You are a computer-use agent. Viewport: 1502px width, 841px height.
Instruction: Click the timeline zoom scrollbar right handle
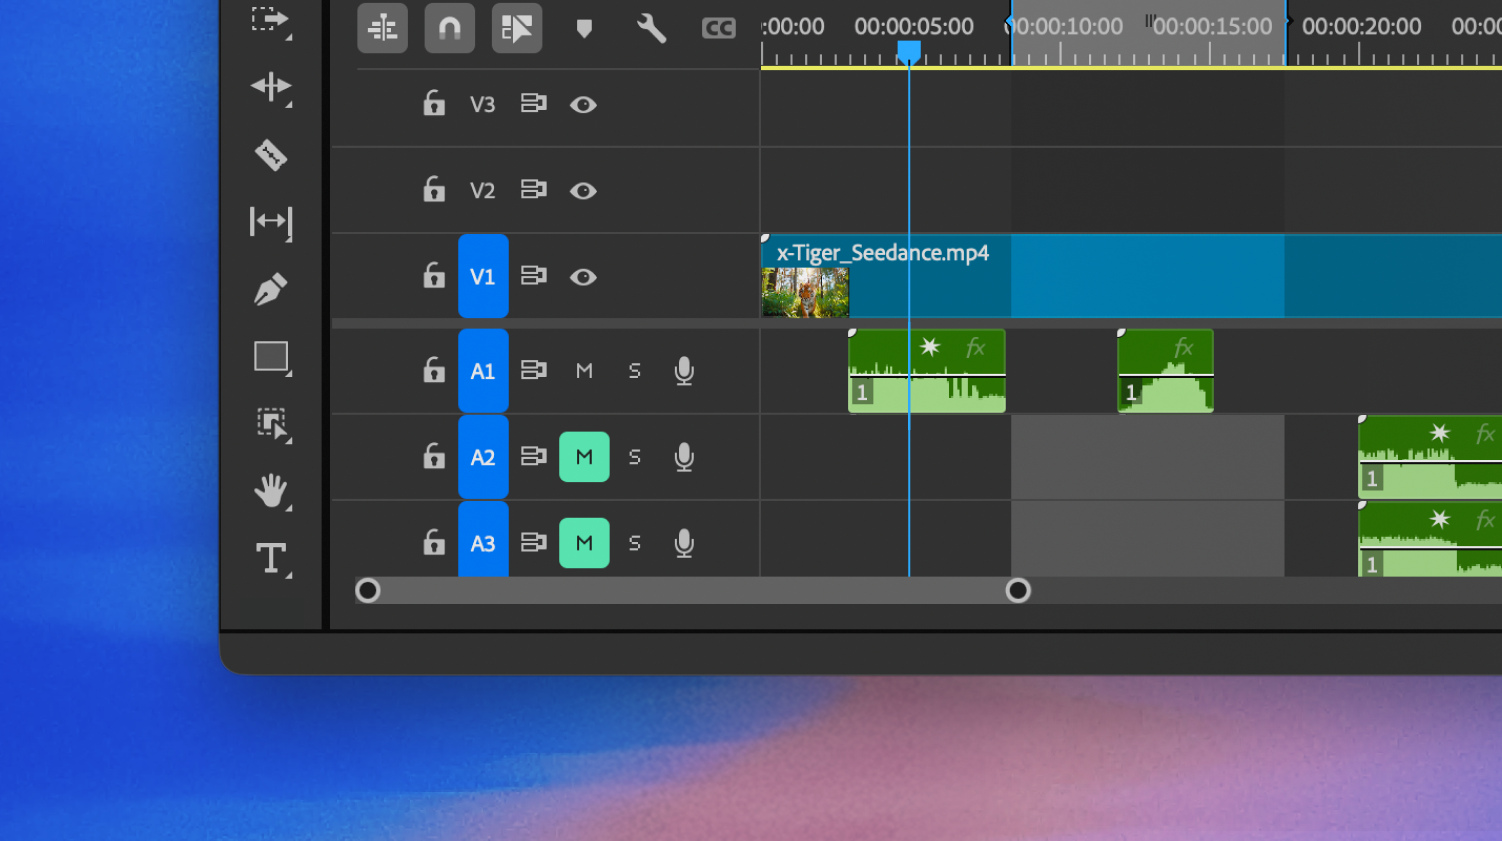pos(1018,591)
